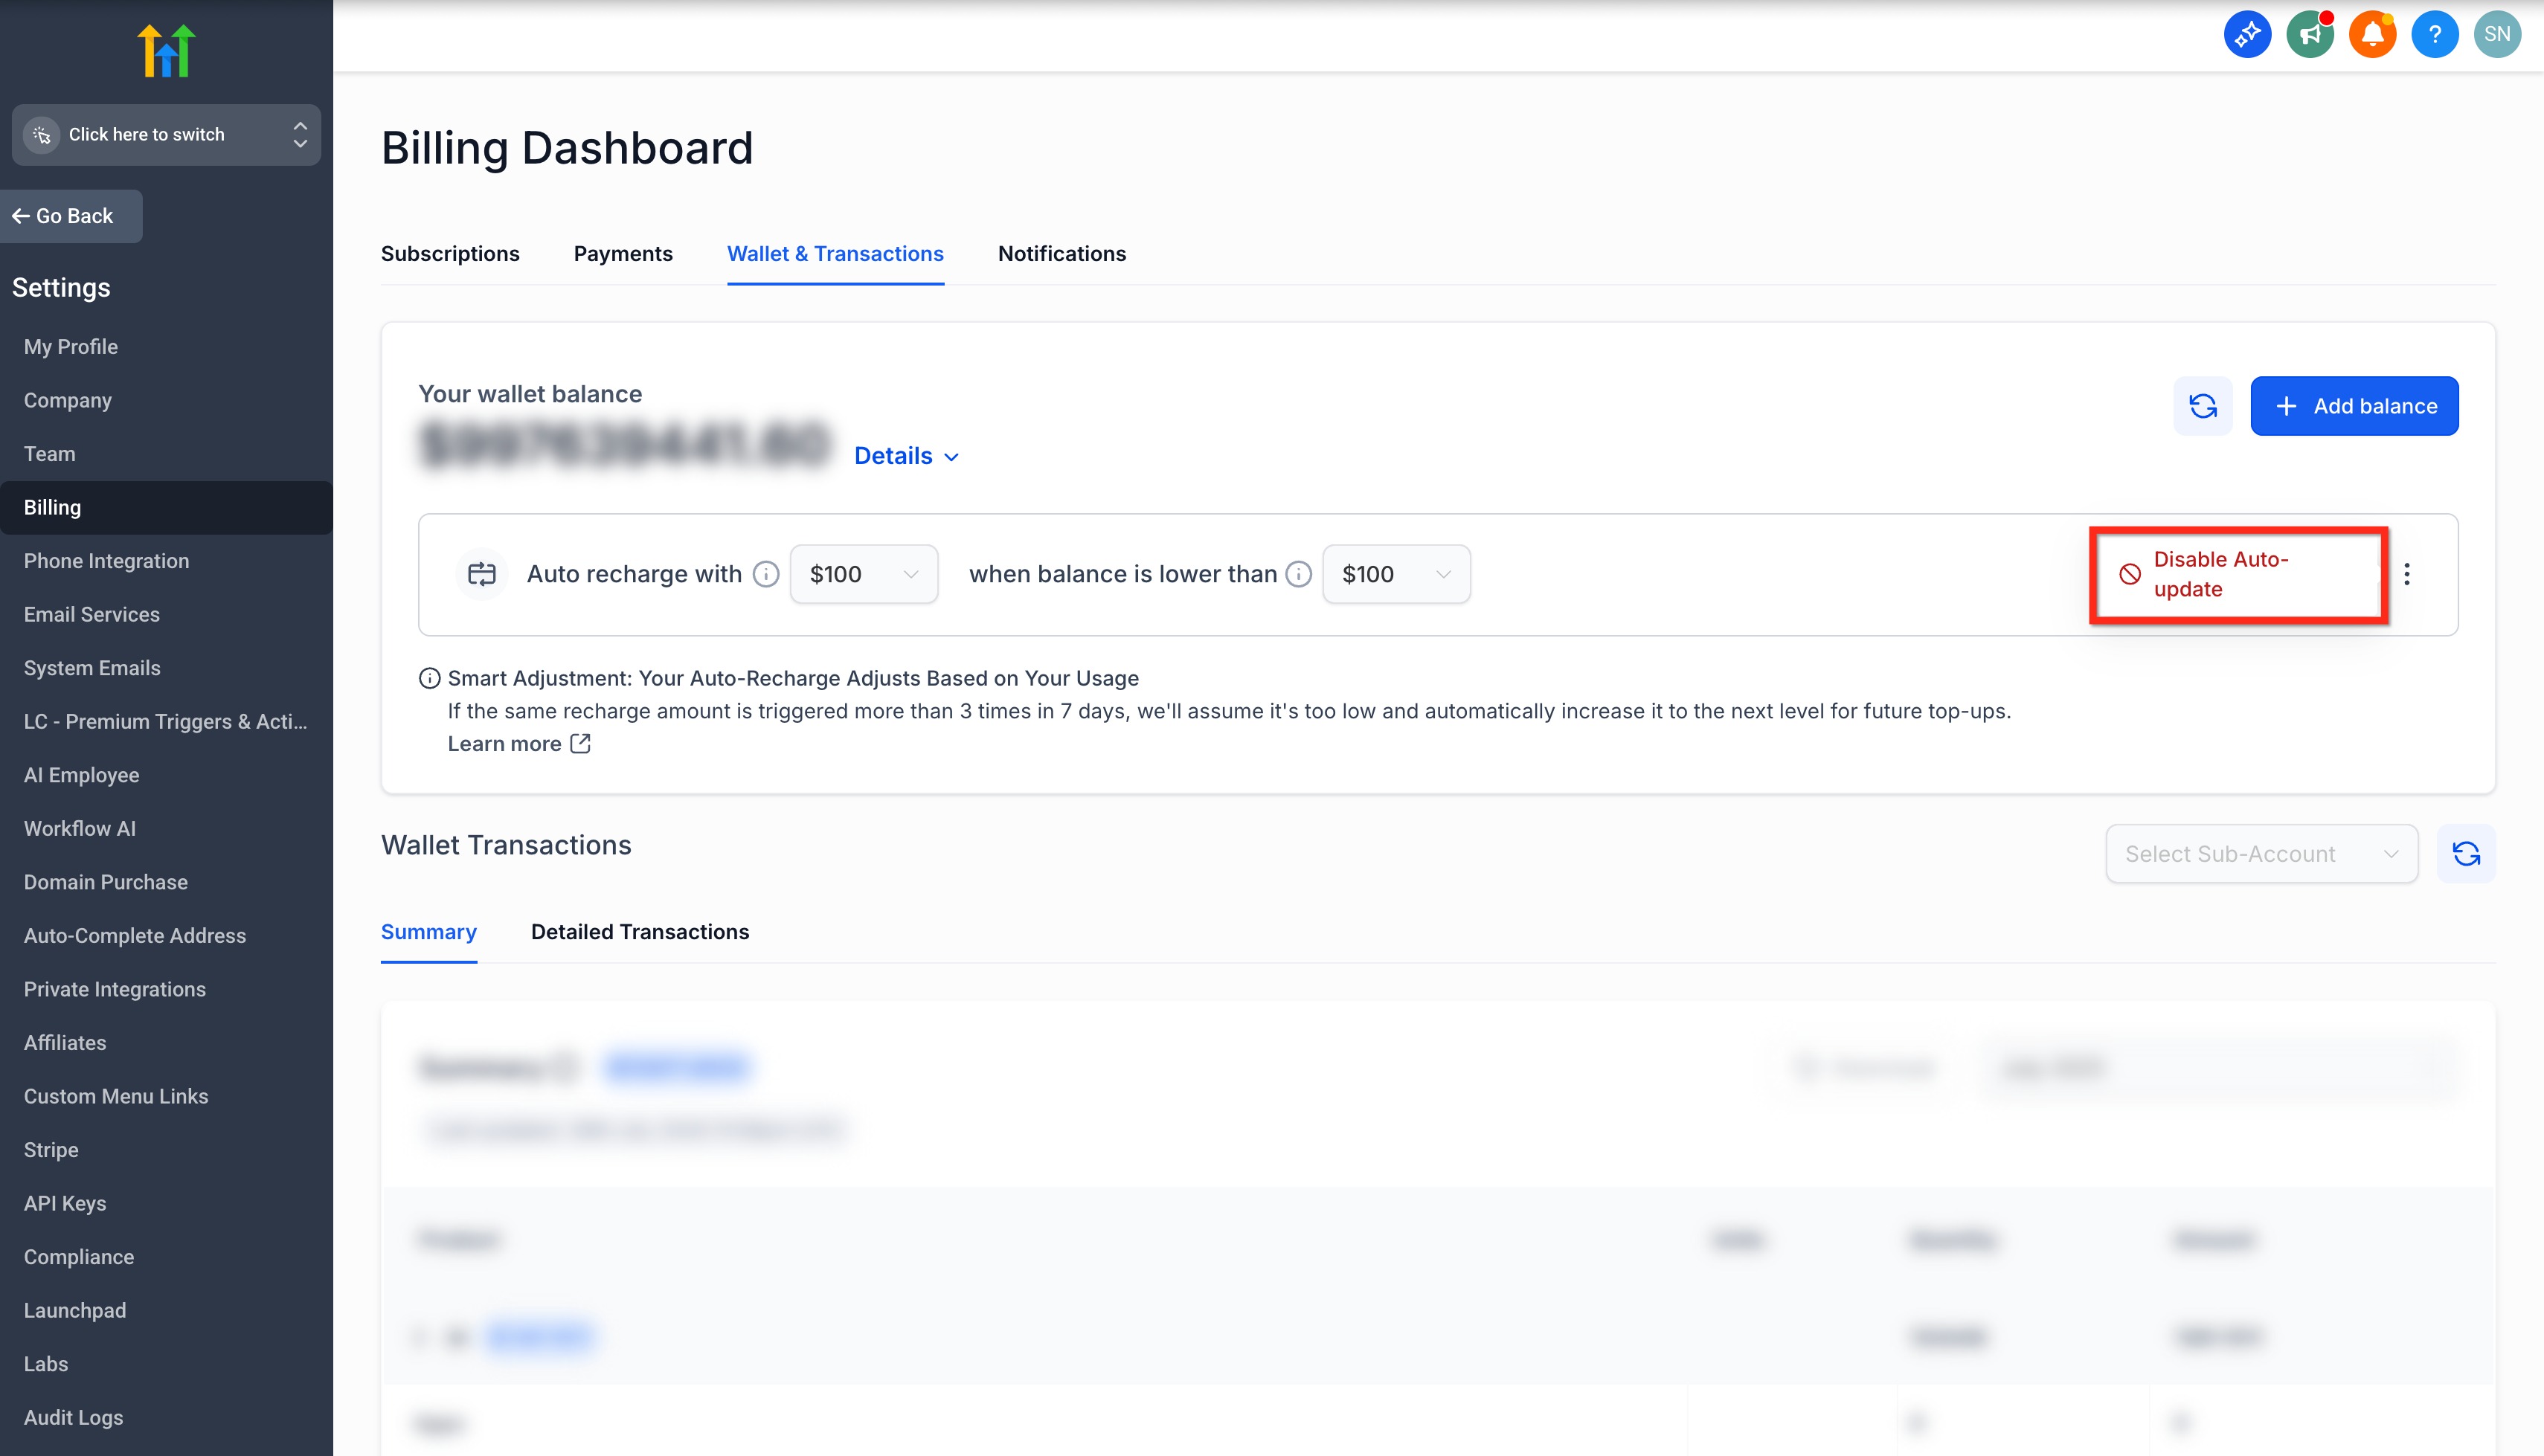Click the Add balance button

[2354, 406]
